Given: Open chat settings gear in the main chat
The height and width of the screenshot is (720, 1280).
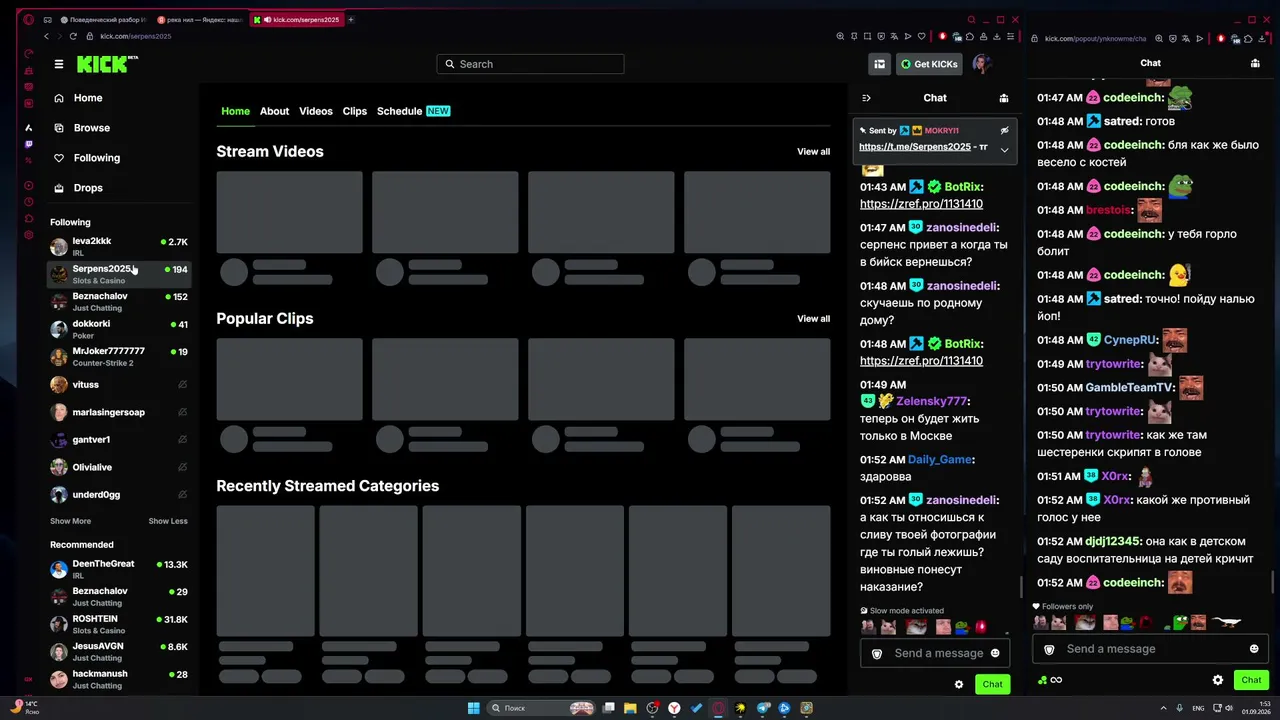Looking at the screenshot, I should pyautogui.click(x=959, y=684).
